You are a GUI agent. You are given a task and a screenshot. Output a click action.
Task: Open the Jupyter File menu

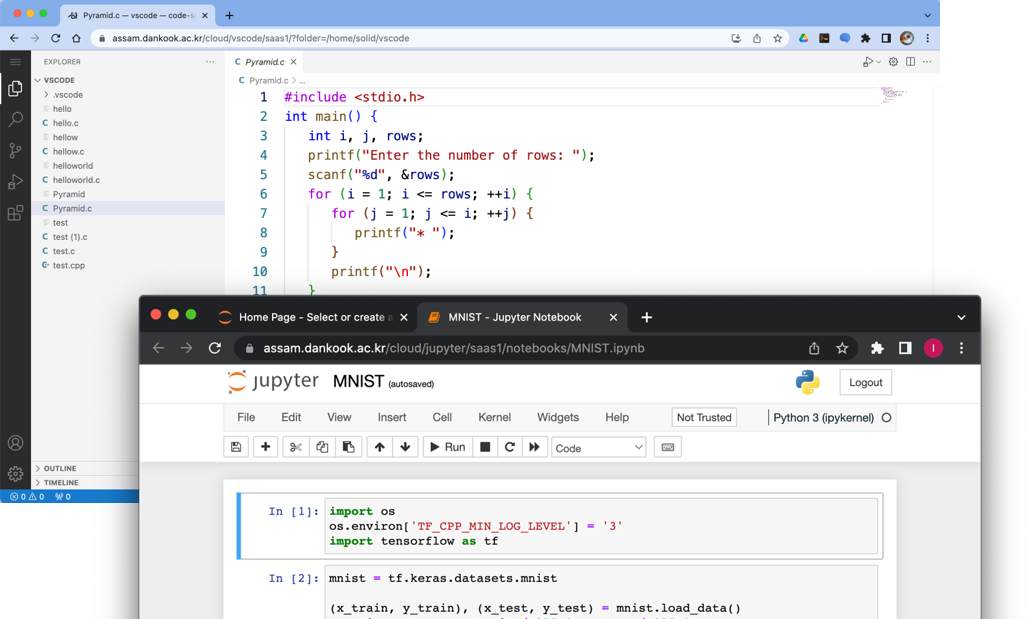click(246, 417)
